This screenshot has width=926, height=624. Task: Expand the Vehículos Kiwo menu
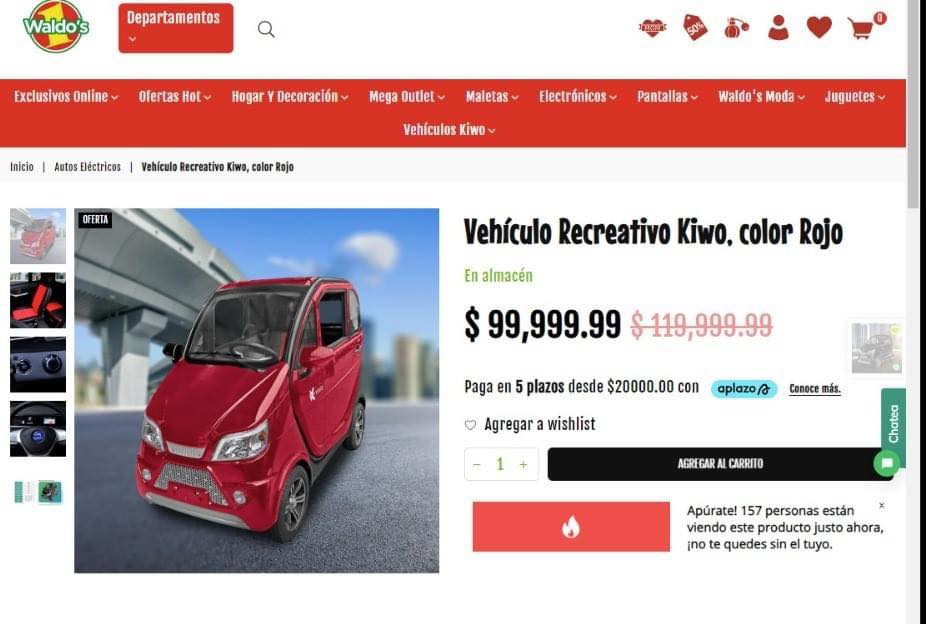(x=449, y=130)
